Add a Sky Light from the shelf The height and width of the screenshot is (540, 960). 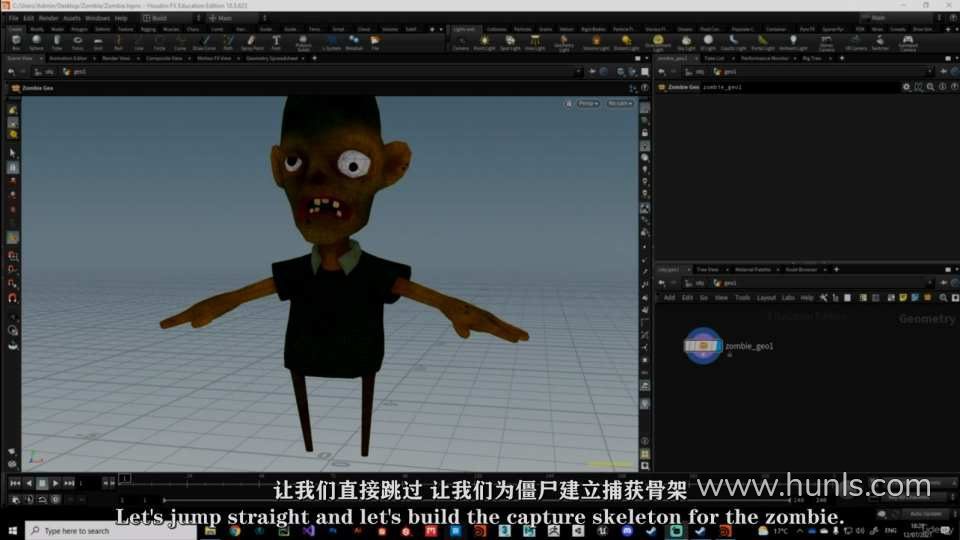pyautogui.click(x=686, y=42)
